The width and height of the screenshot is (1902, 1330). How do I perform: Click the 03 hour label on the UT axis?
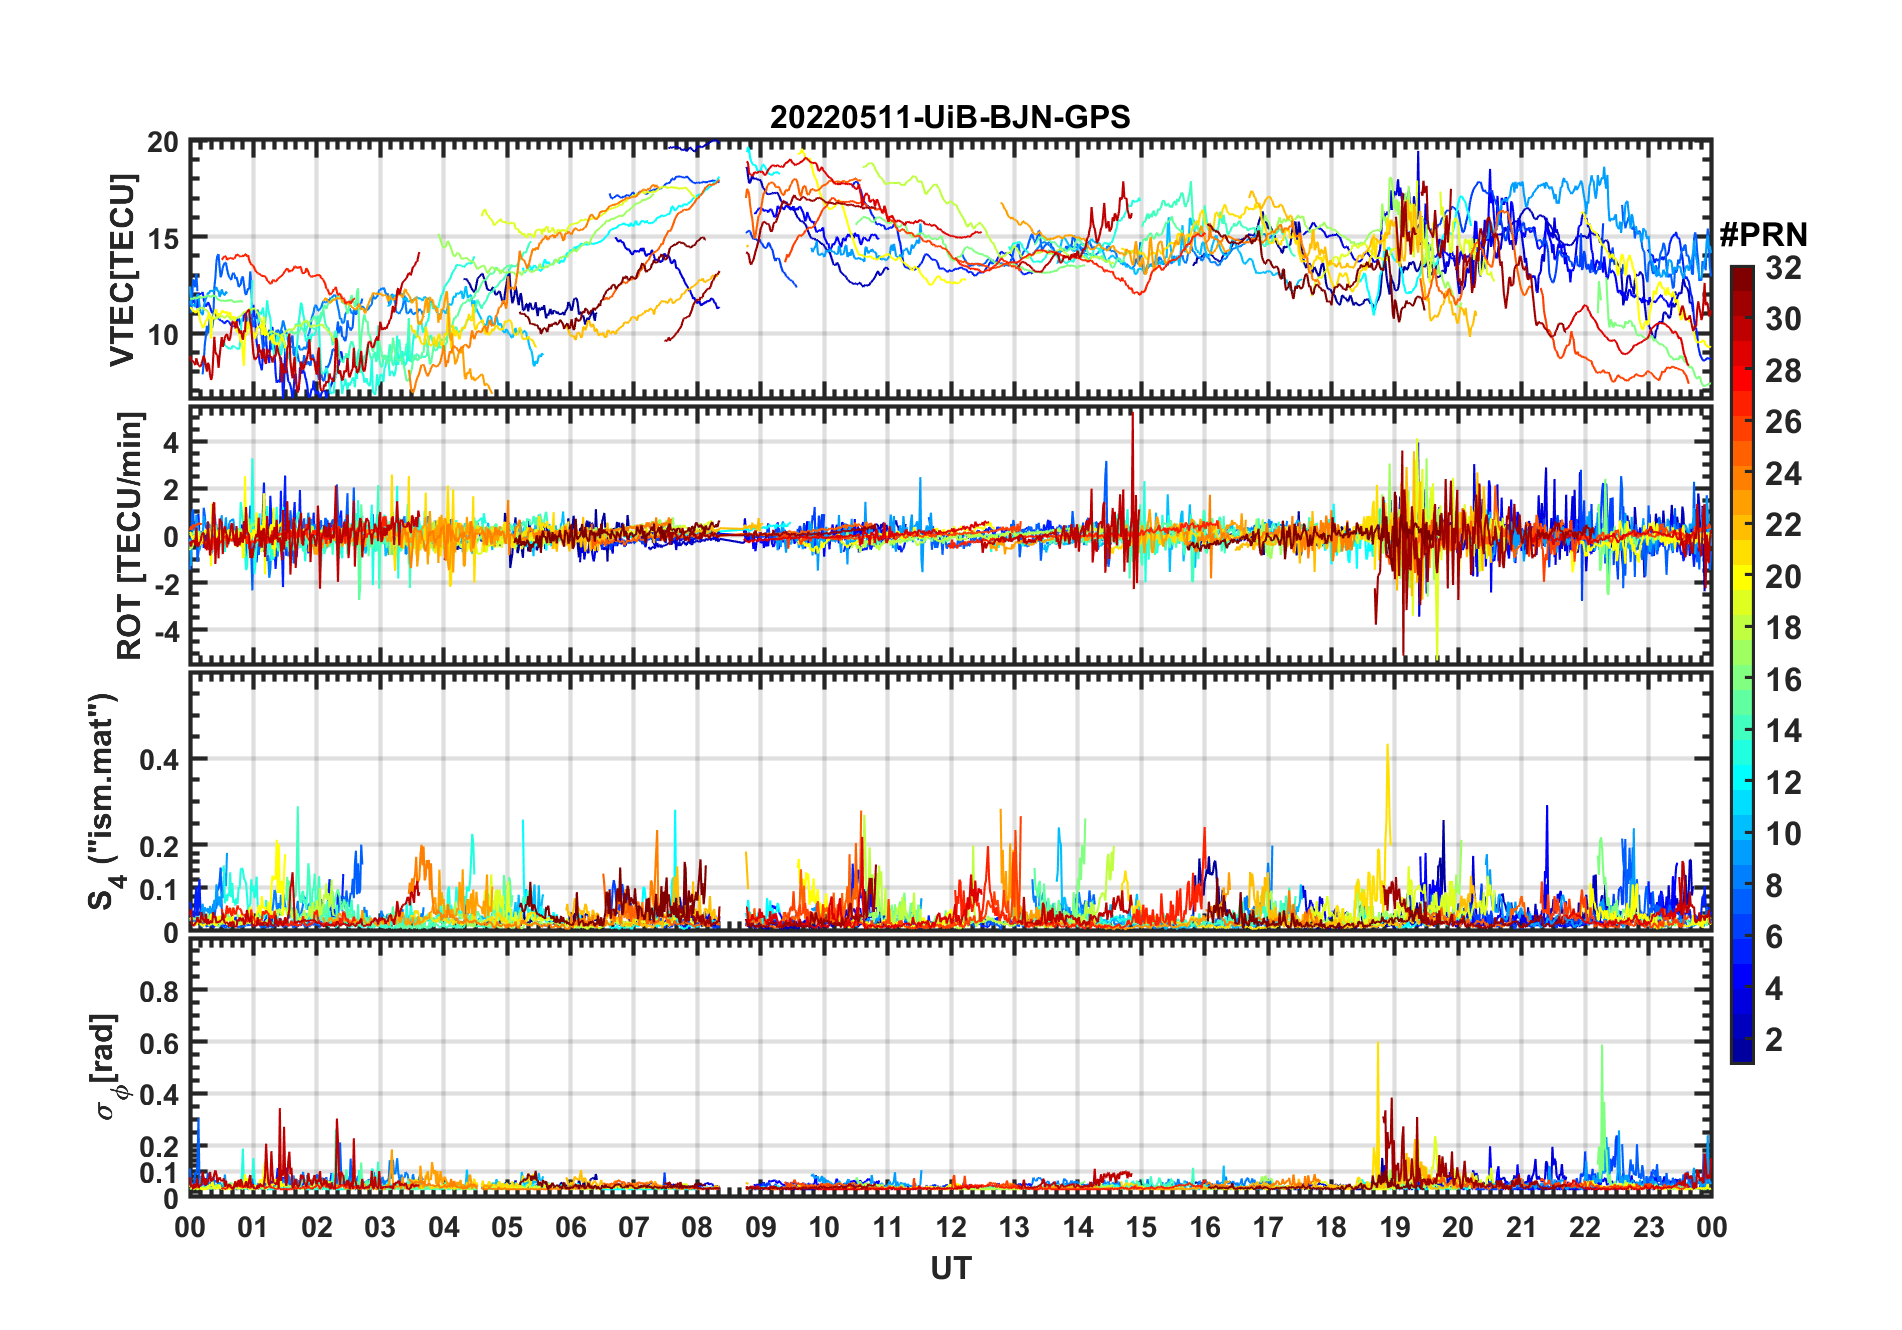pos(380,1228)
